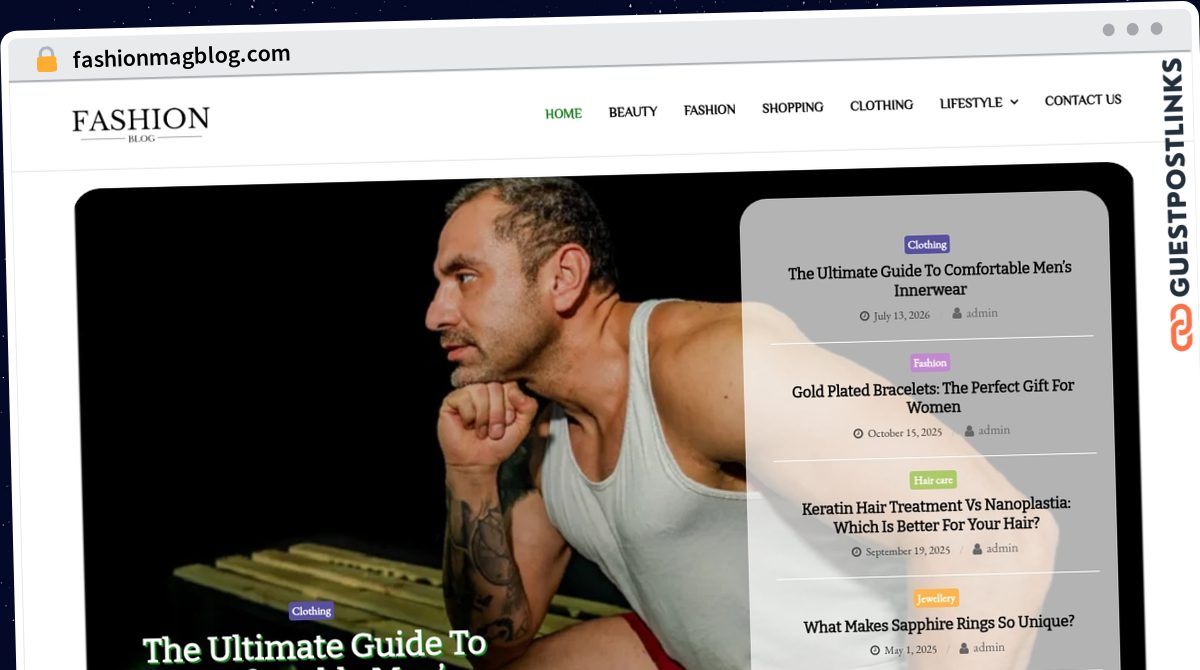This screenshot has height=670, width=1200.
Task: Open the Clothing menu item
Action: [x=882, y=105]
